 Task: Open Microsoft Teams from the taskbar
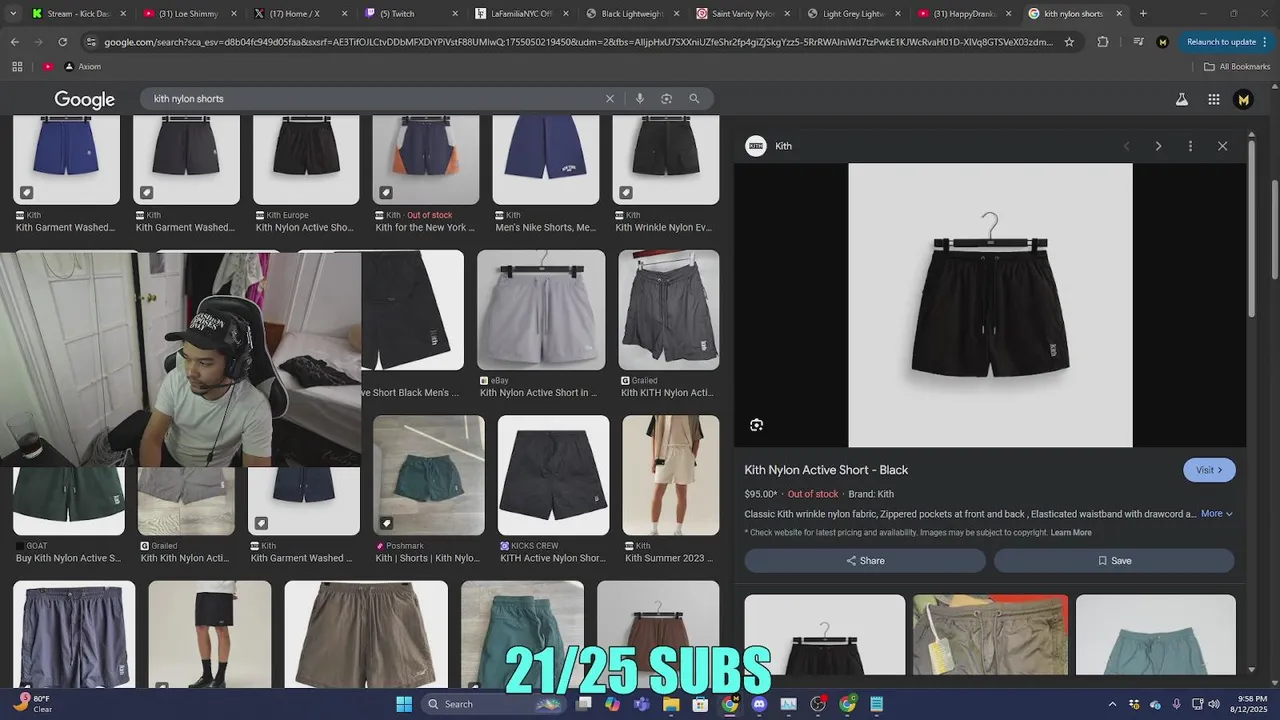(642, 704)
